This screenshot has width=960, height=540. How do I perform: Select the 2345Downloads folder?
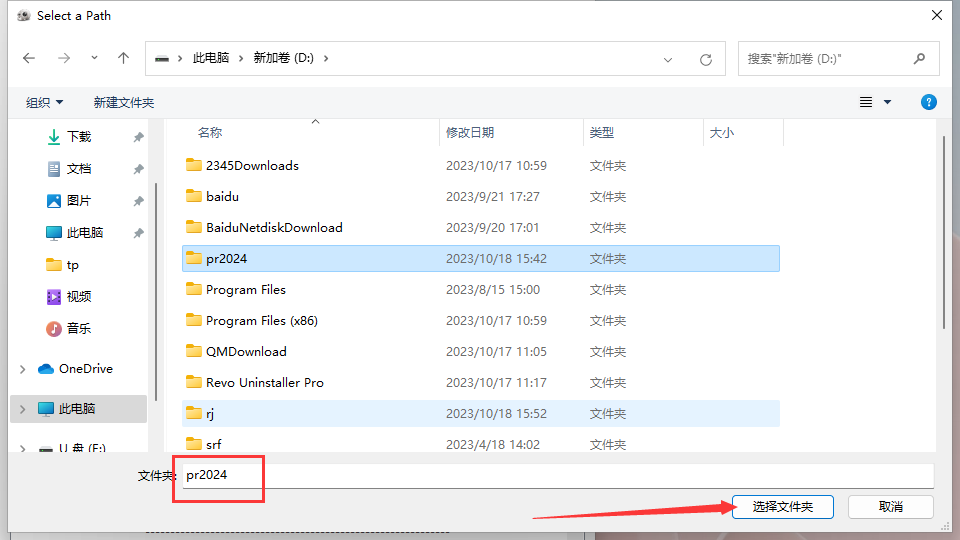[x=481, y=165]
